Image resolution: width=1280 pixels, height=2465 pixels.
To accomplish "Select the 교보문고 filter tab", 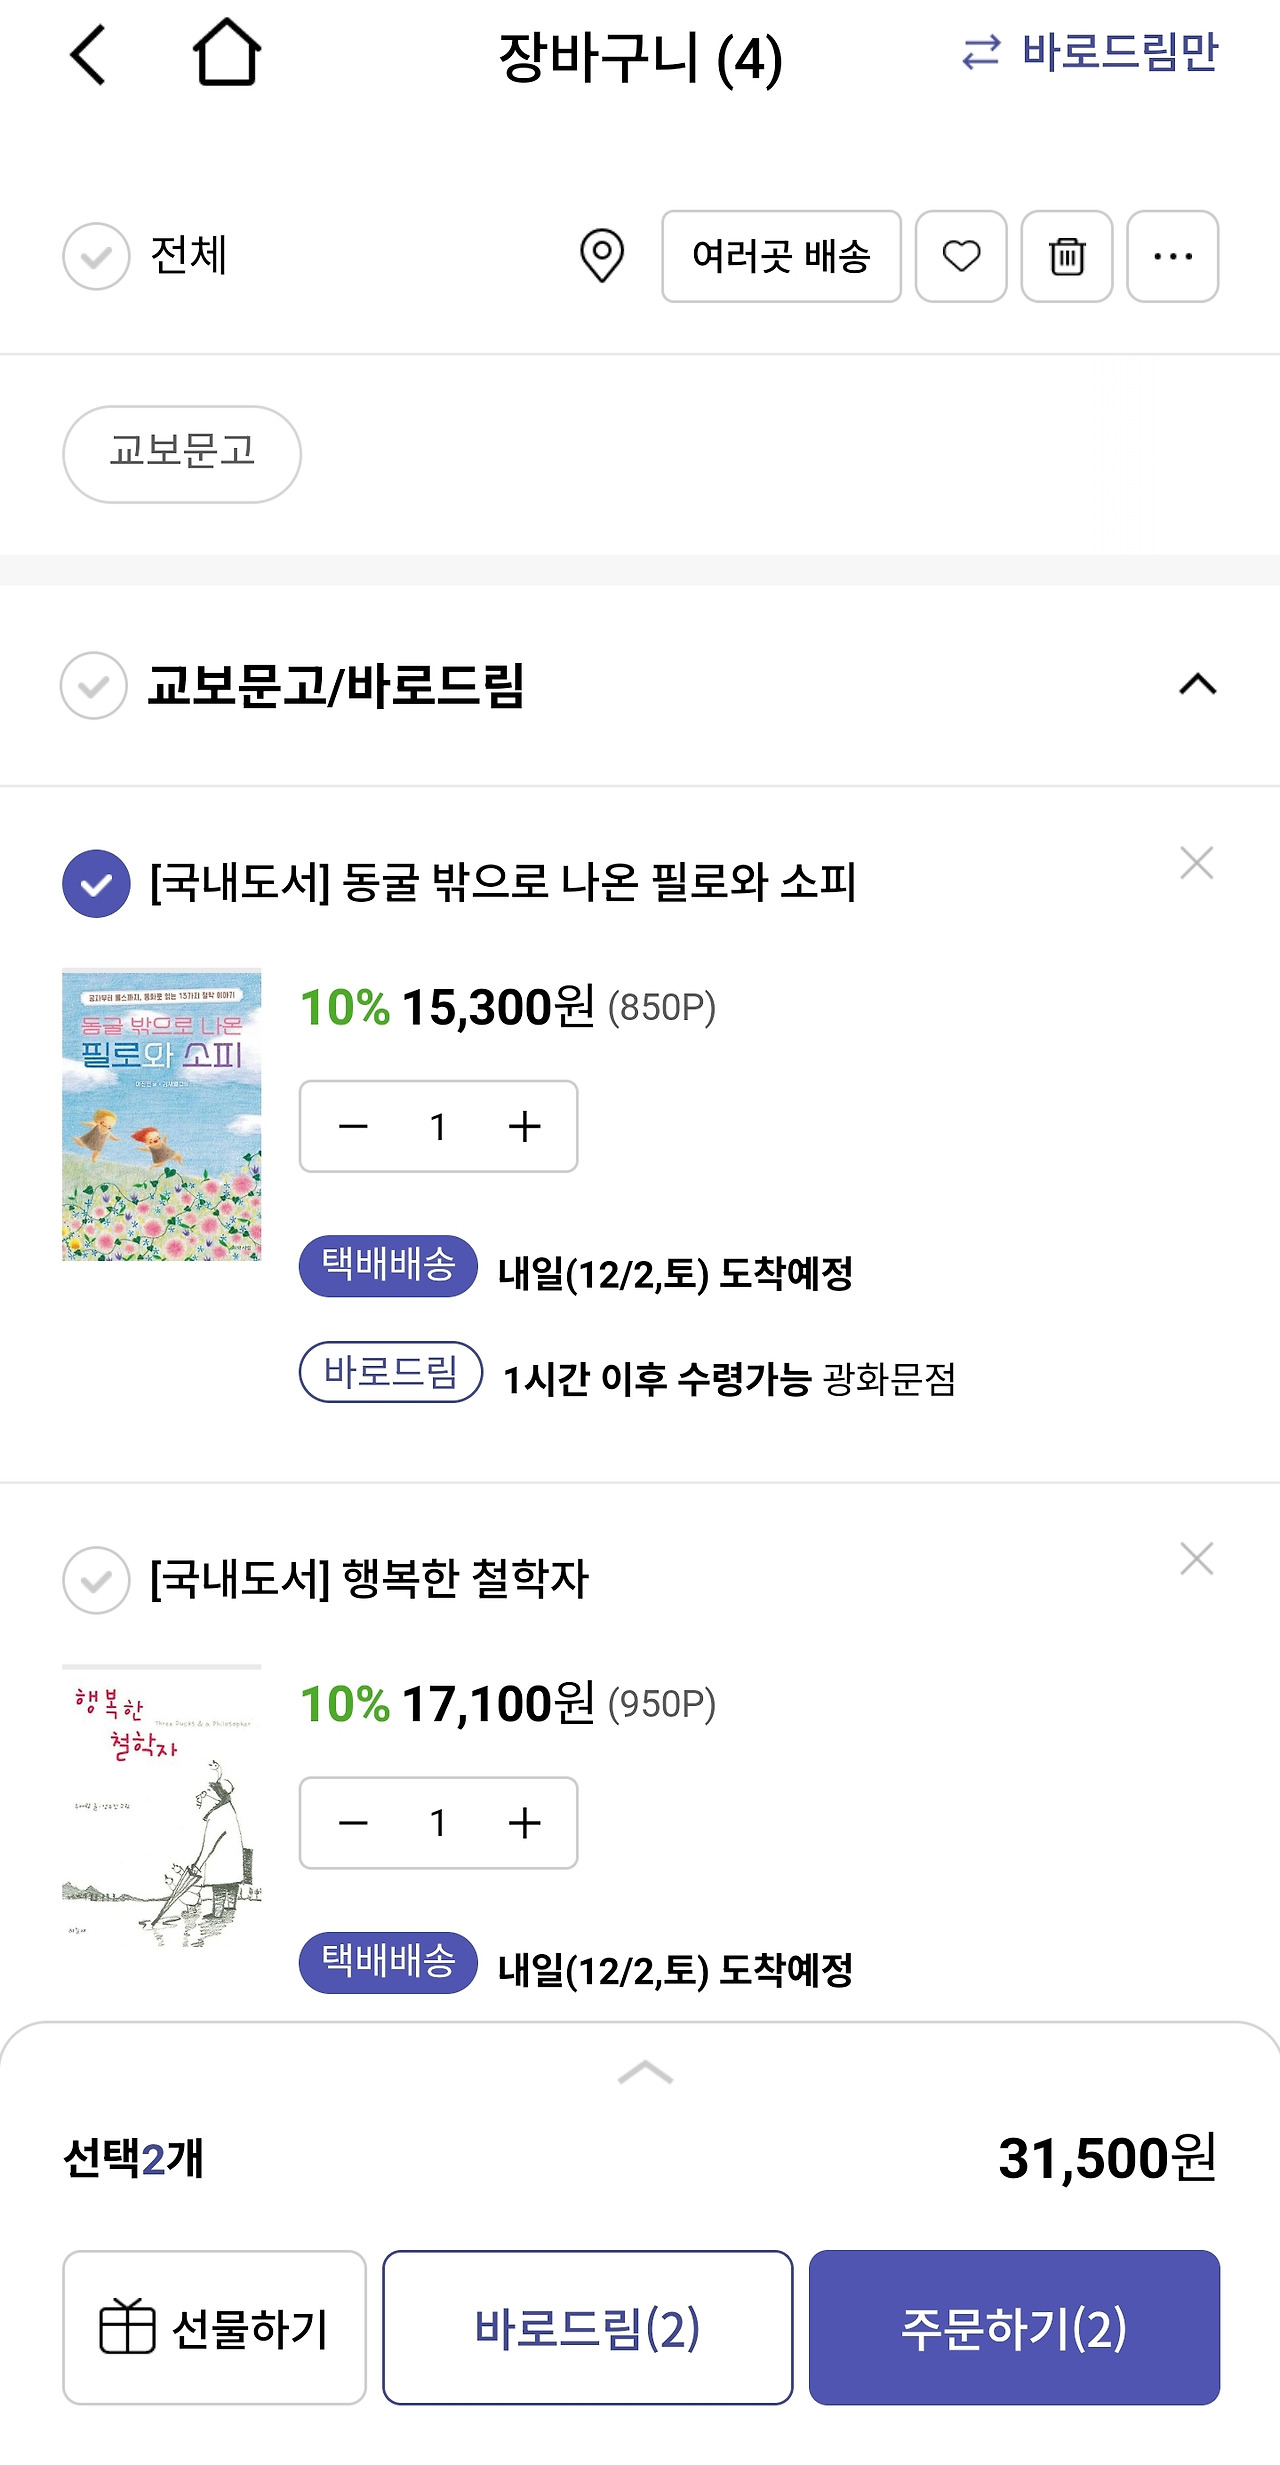I will (x=182, y=454).
